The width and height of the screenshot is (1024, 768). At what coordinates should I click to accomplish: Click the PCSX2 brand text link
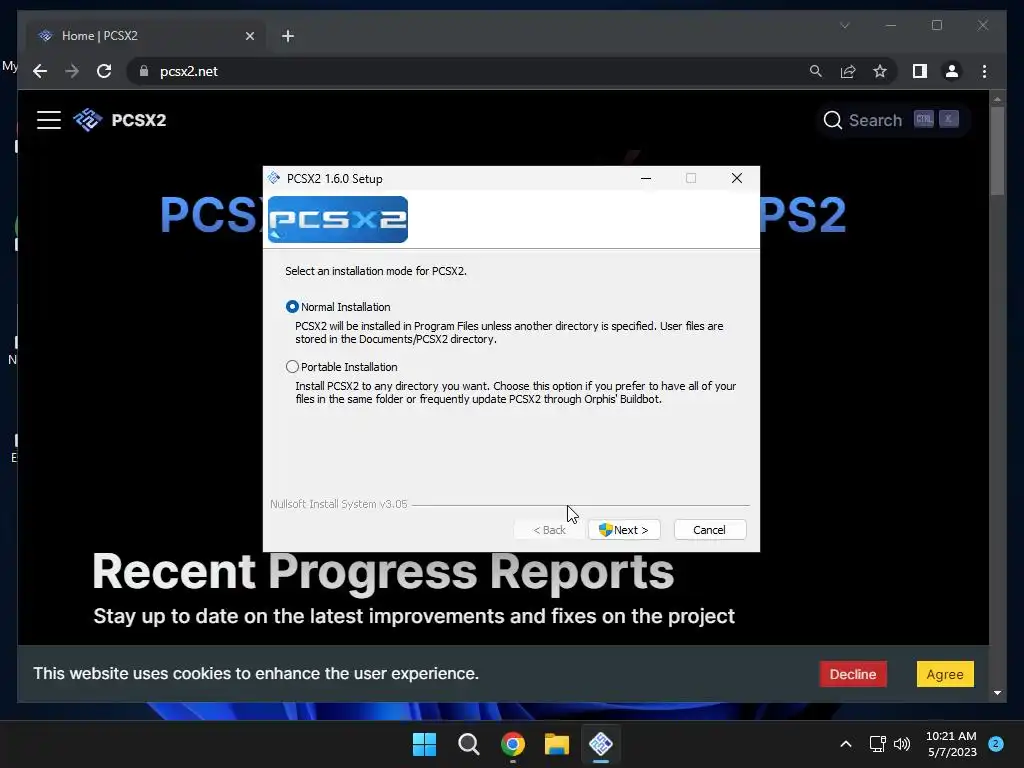[138, 120]
